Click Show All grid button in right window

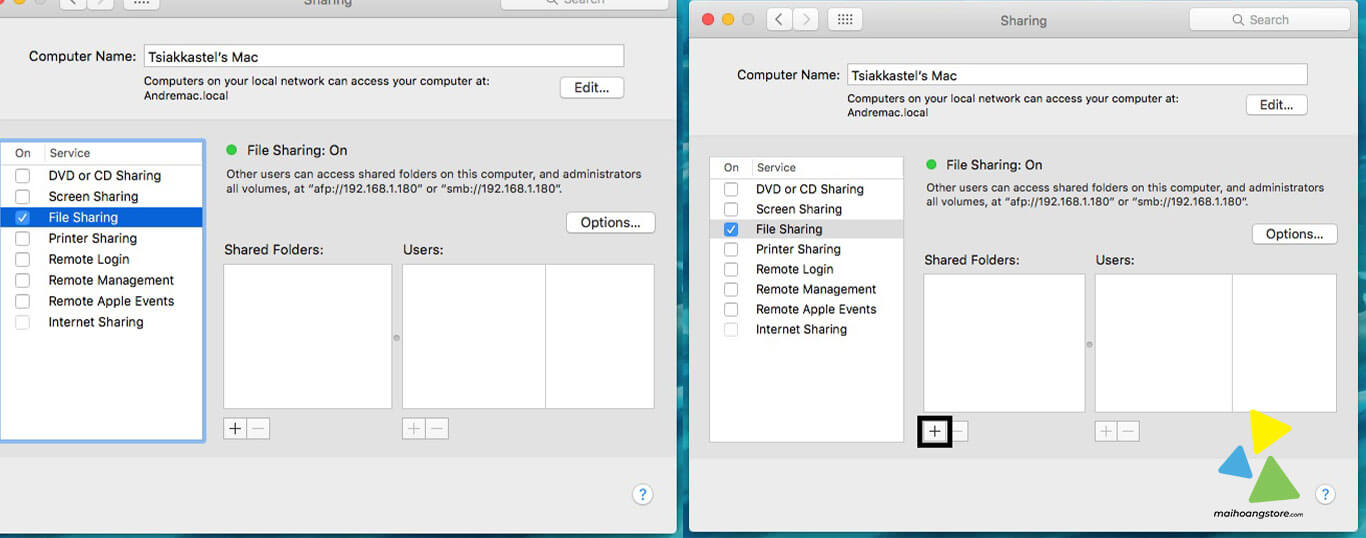click(845, 19)
